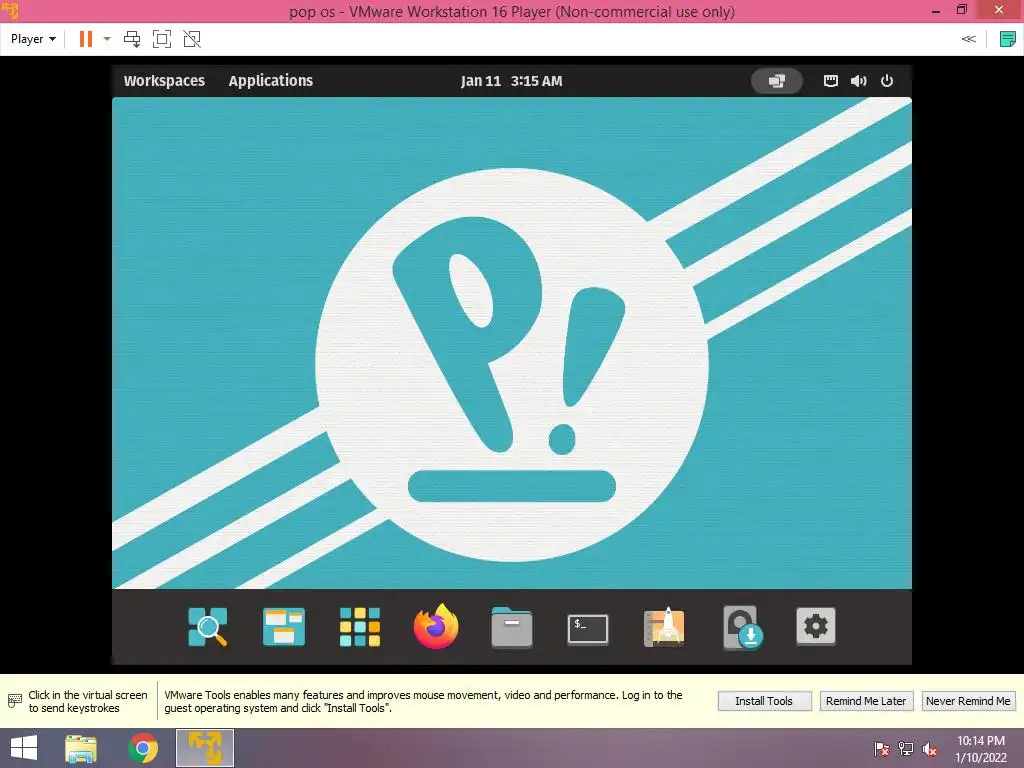
Task: Open the power menu icon in top bar
Action: pos(887,81)
